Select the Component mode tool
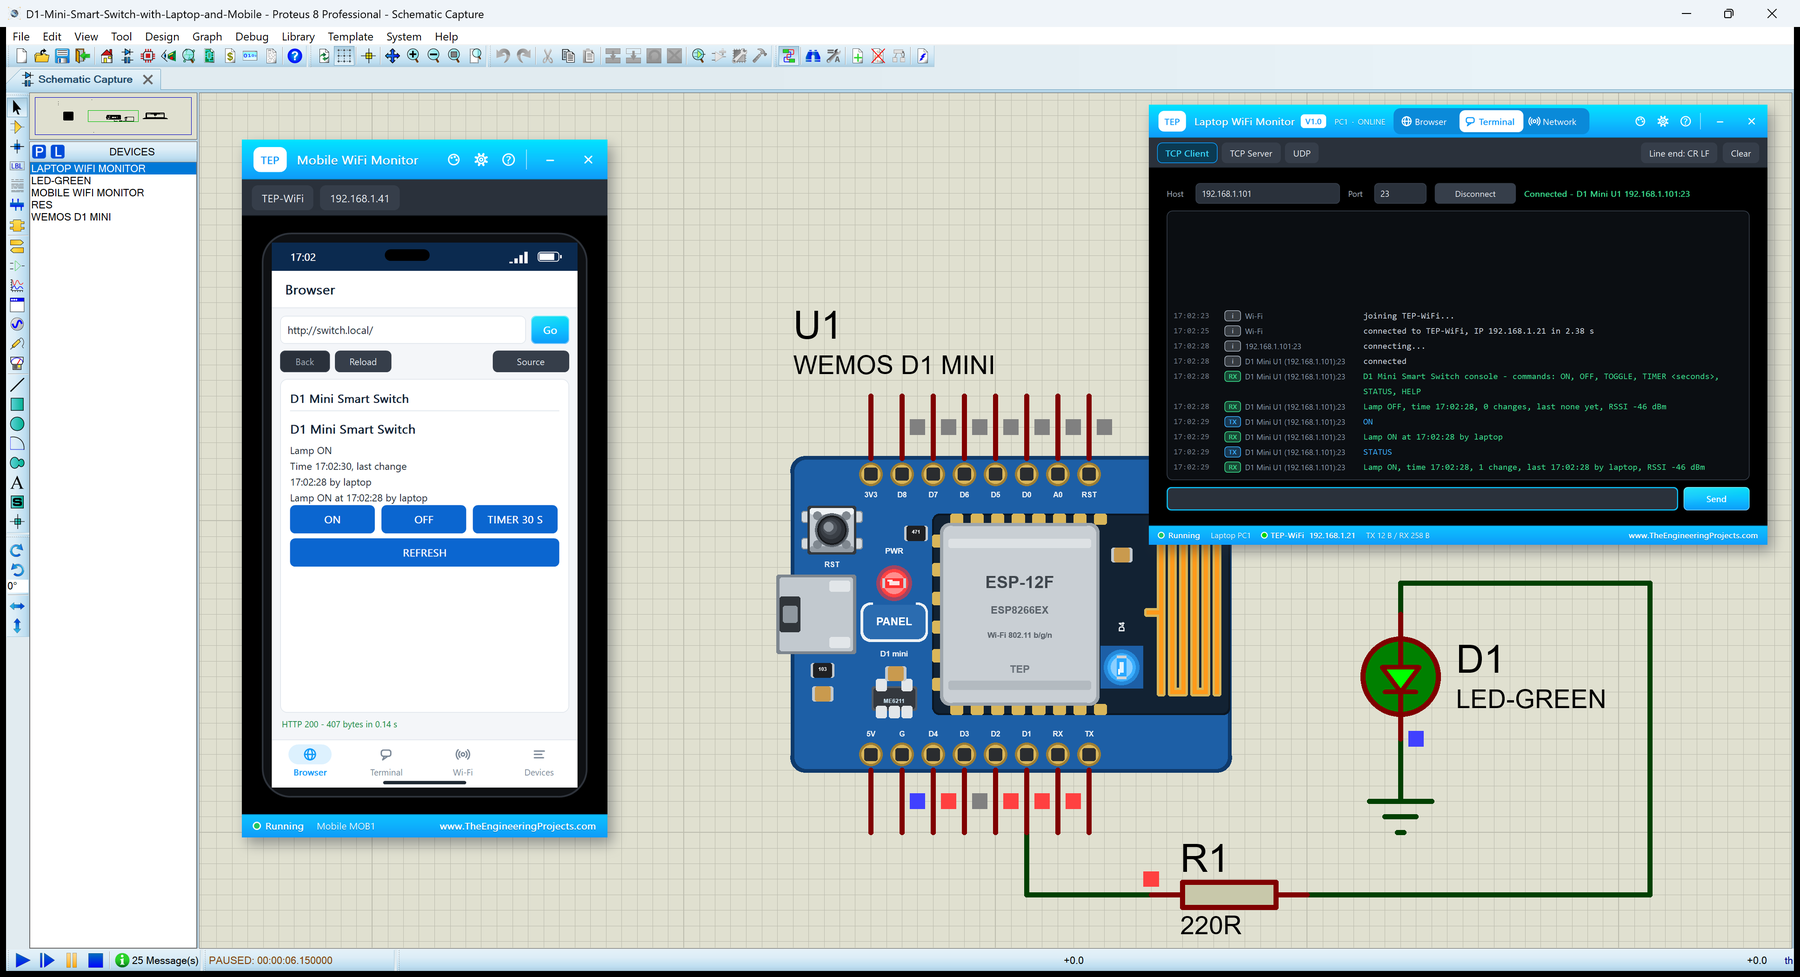Screen dimensions: 1800x977 click(17, 127)
